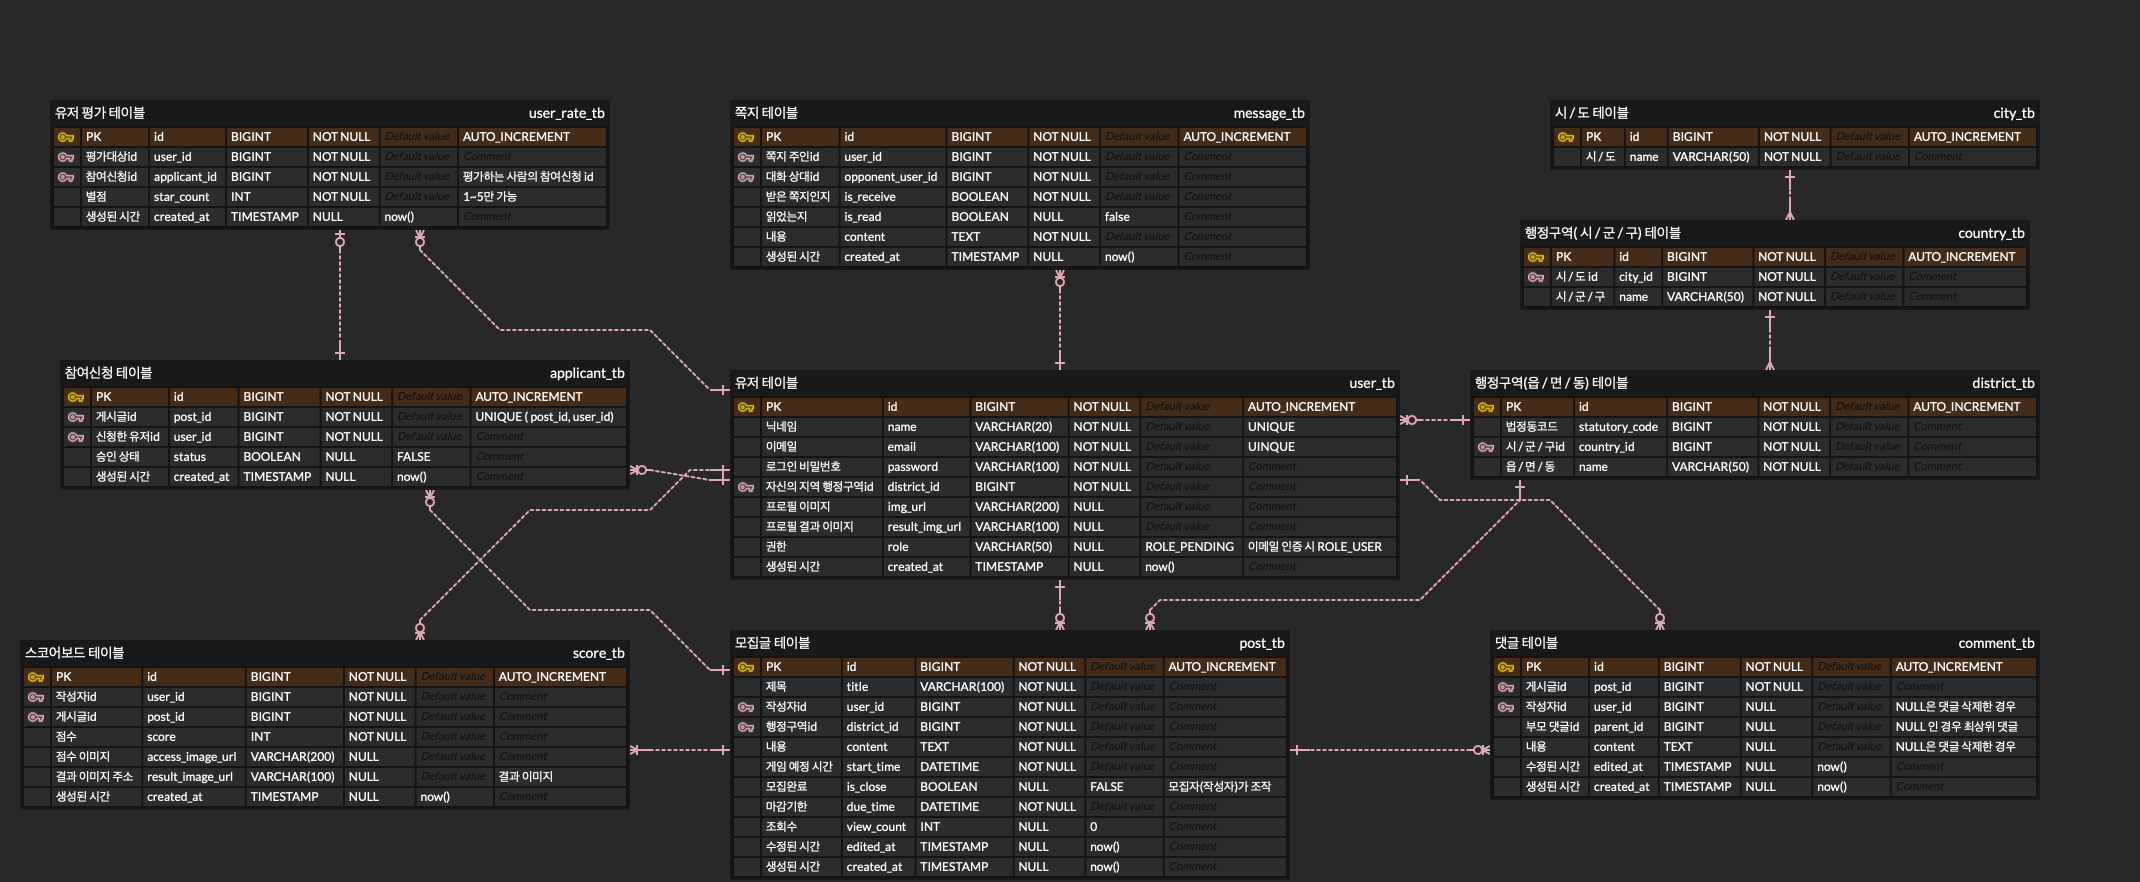2140x882 pixels.
Task: Select the 'access_image_url' column name
Action: coord(192,757)
